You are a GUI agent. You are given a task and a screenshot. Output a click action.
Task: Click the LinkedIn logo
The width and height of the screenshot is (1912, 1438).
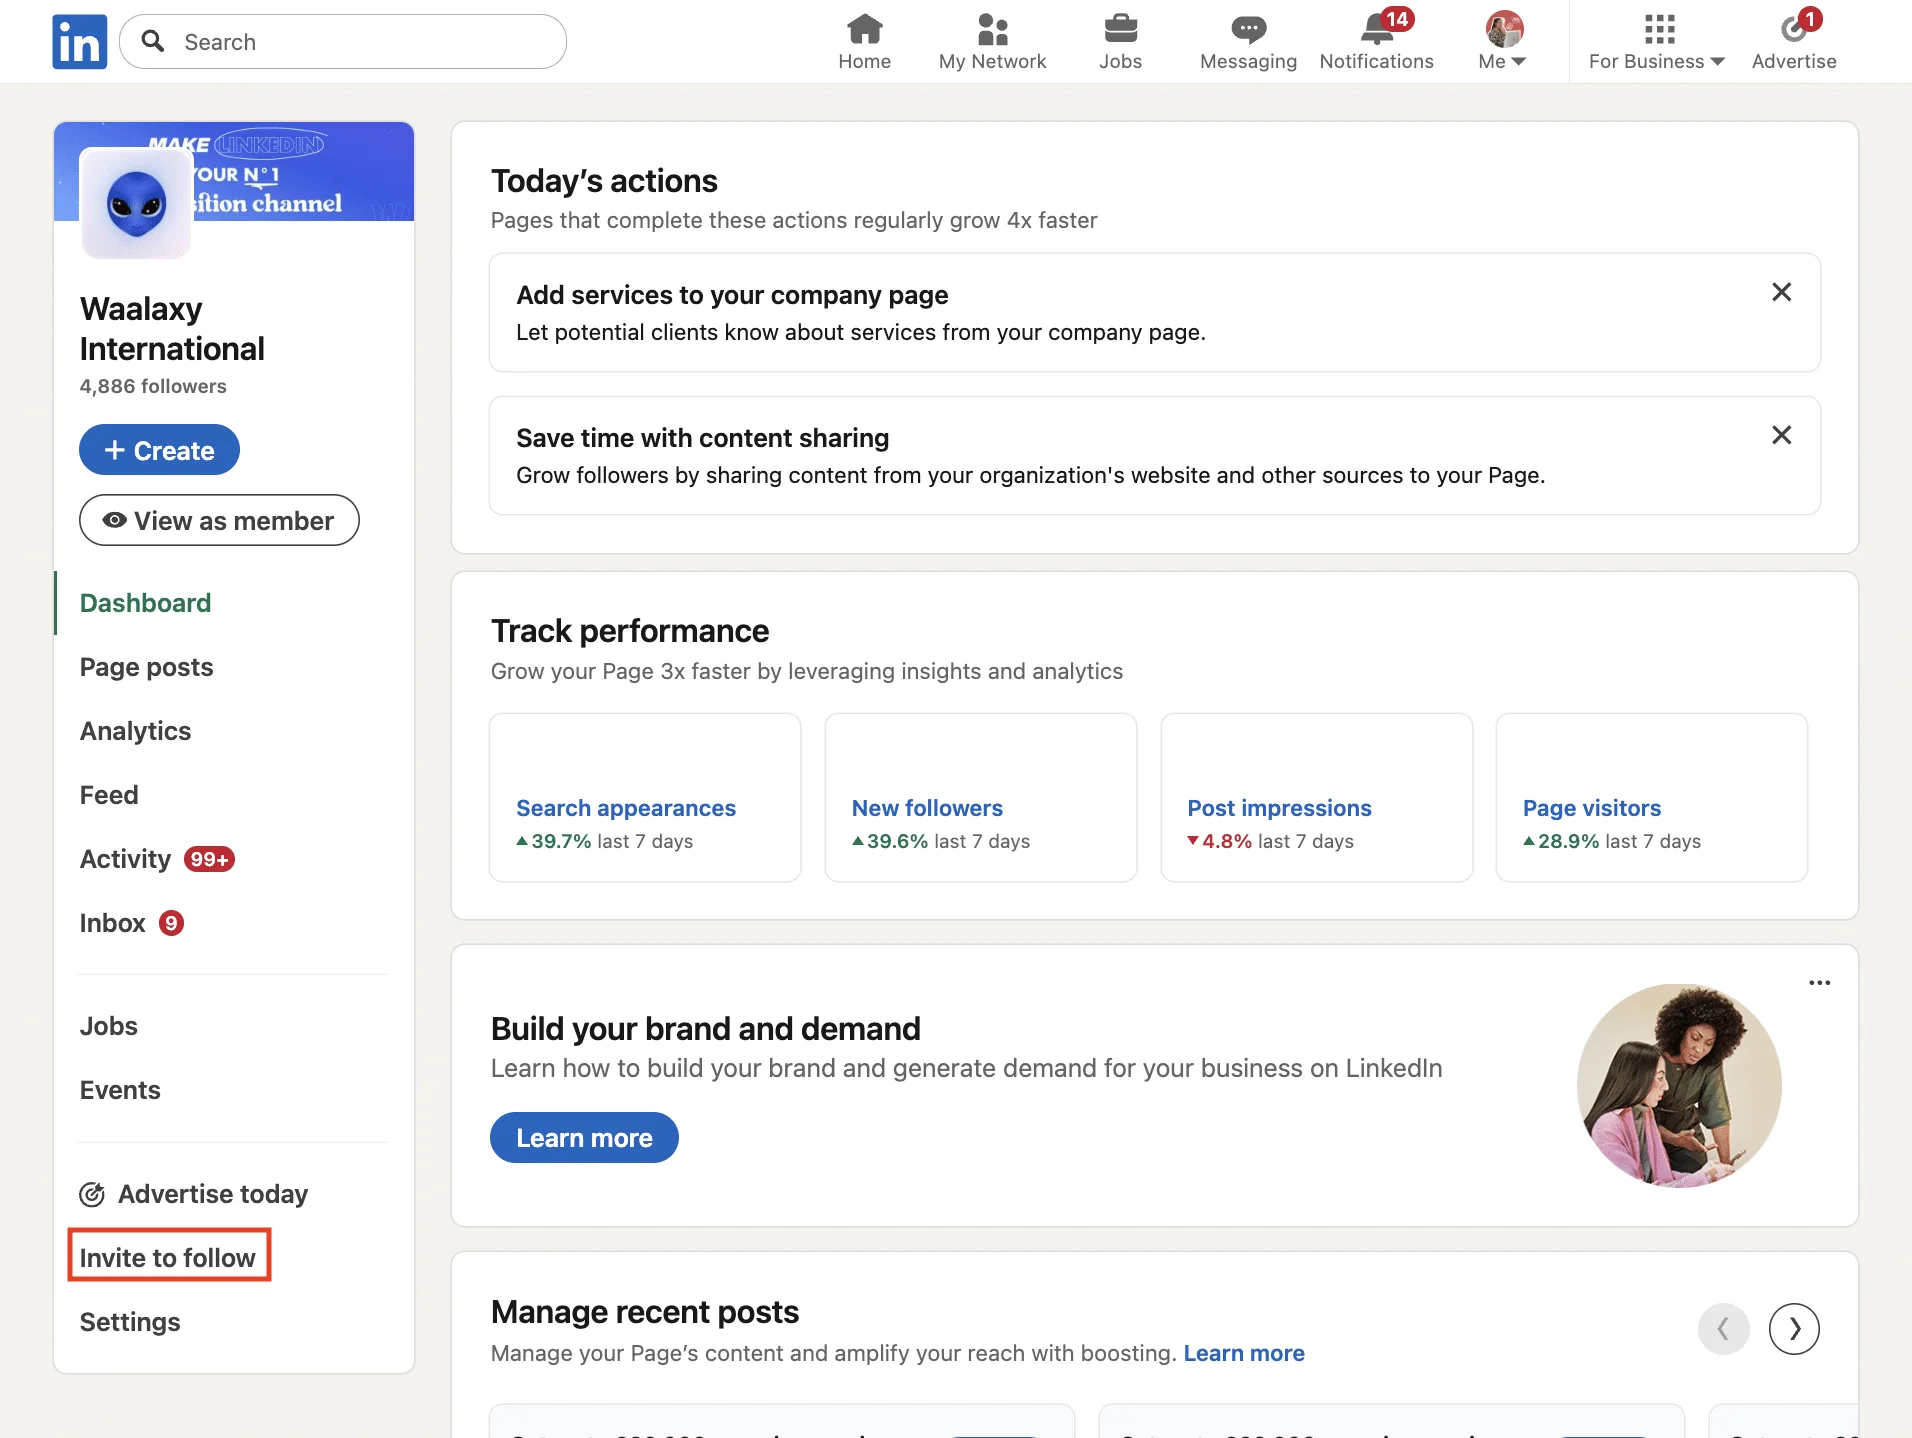79,42
